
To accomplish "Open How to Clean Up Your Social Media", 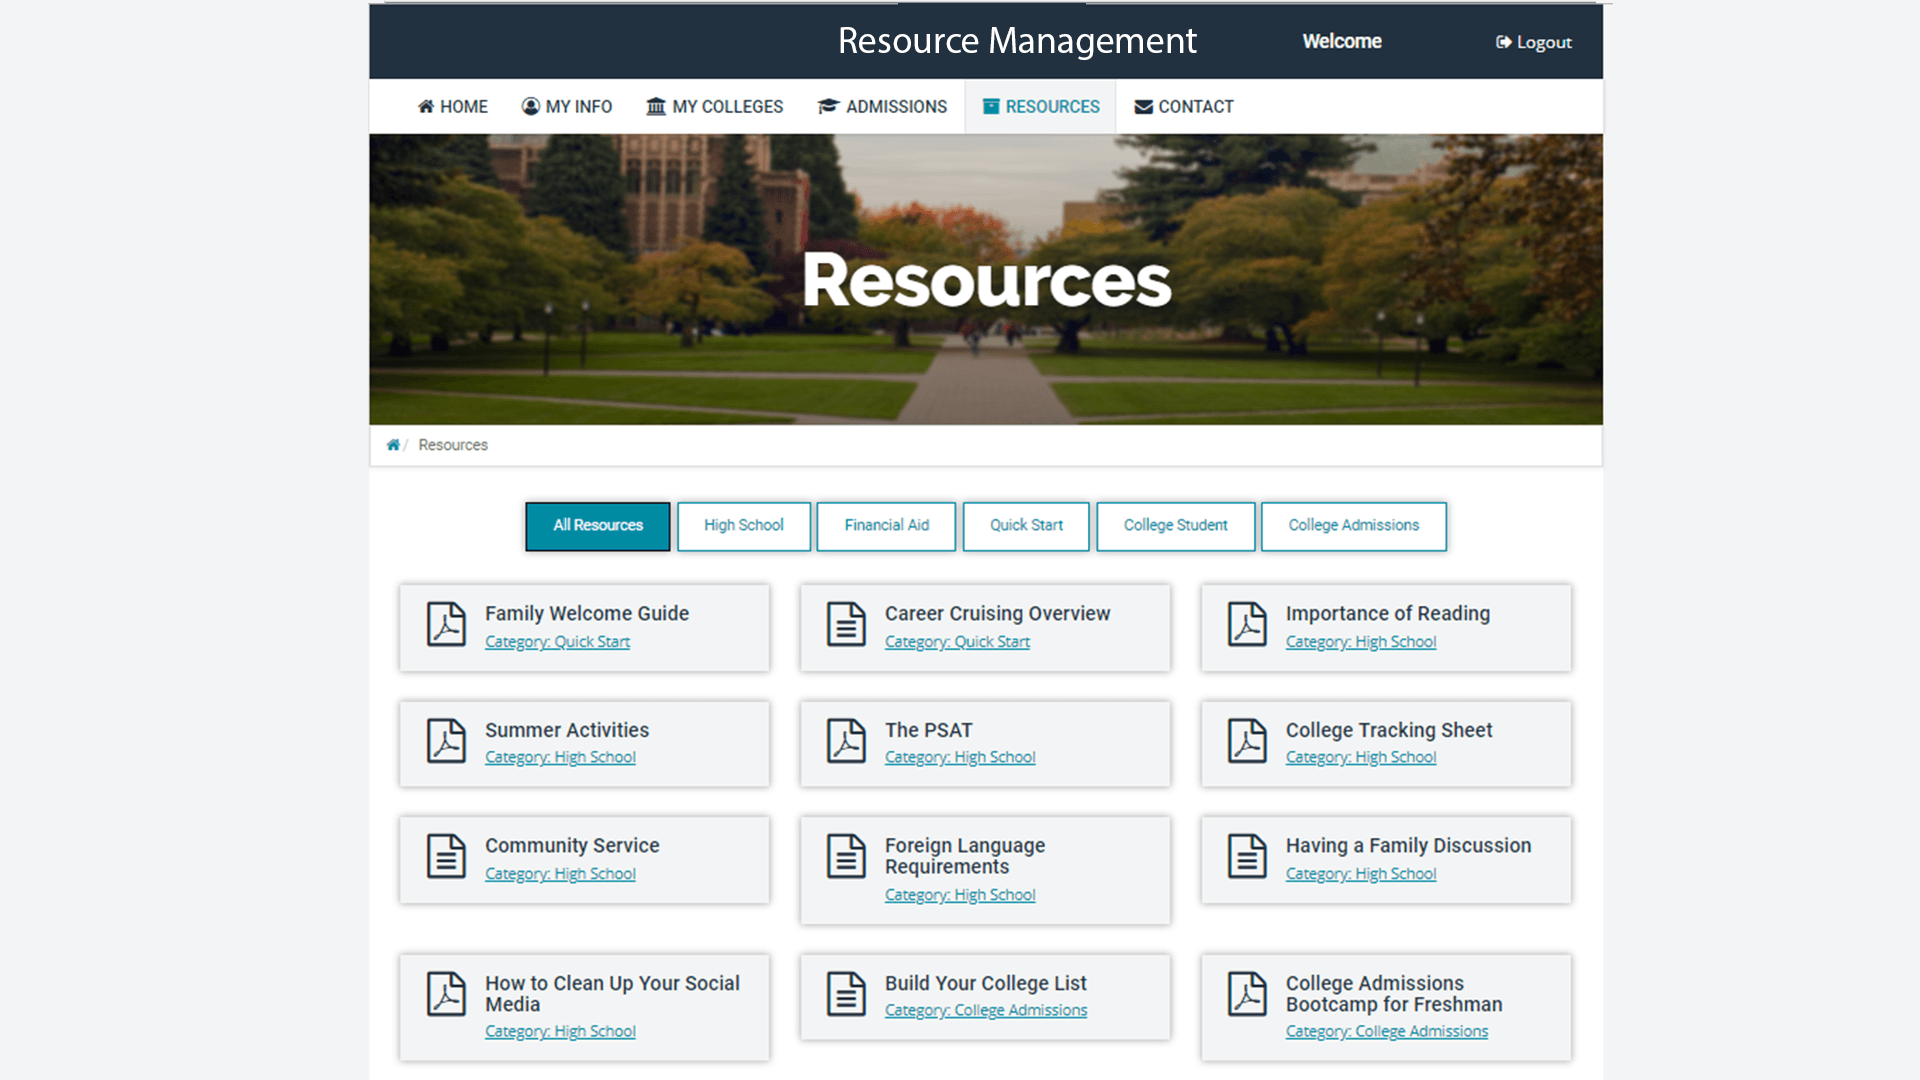I will 612,994.
